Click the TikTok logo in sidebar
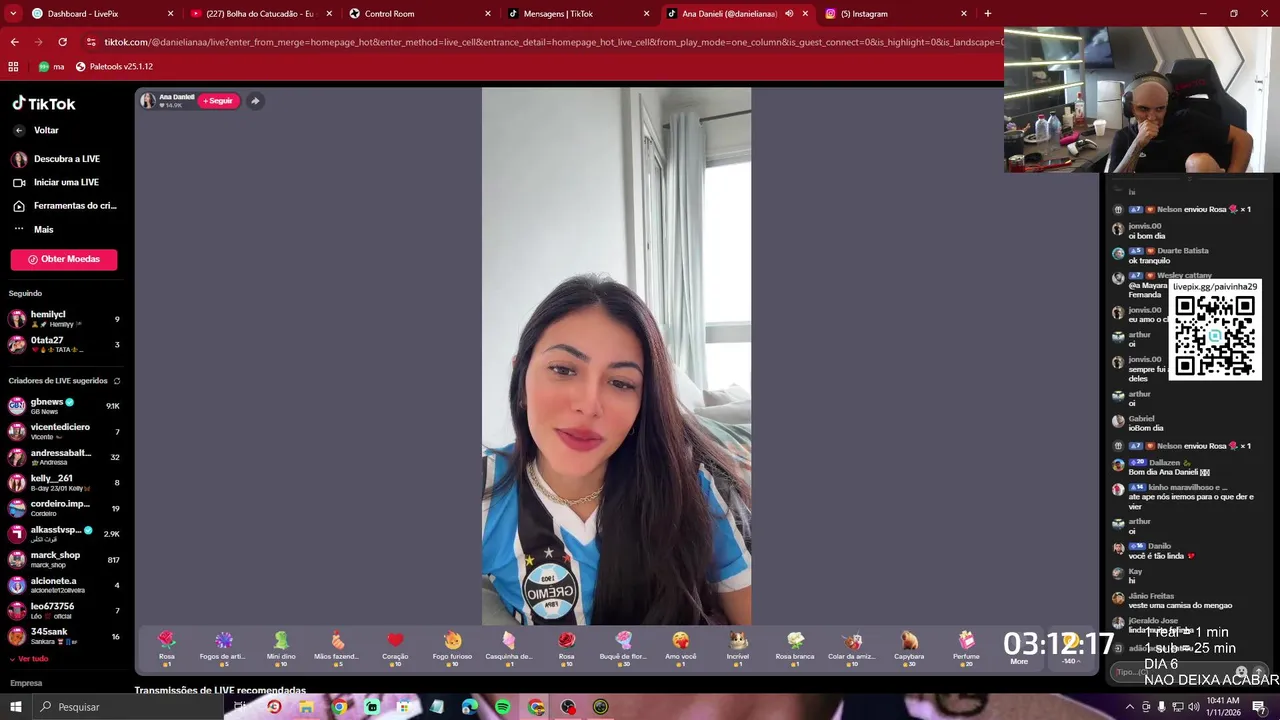1280x720 pixels. coord(44,103)
